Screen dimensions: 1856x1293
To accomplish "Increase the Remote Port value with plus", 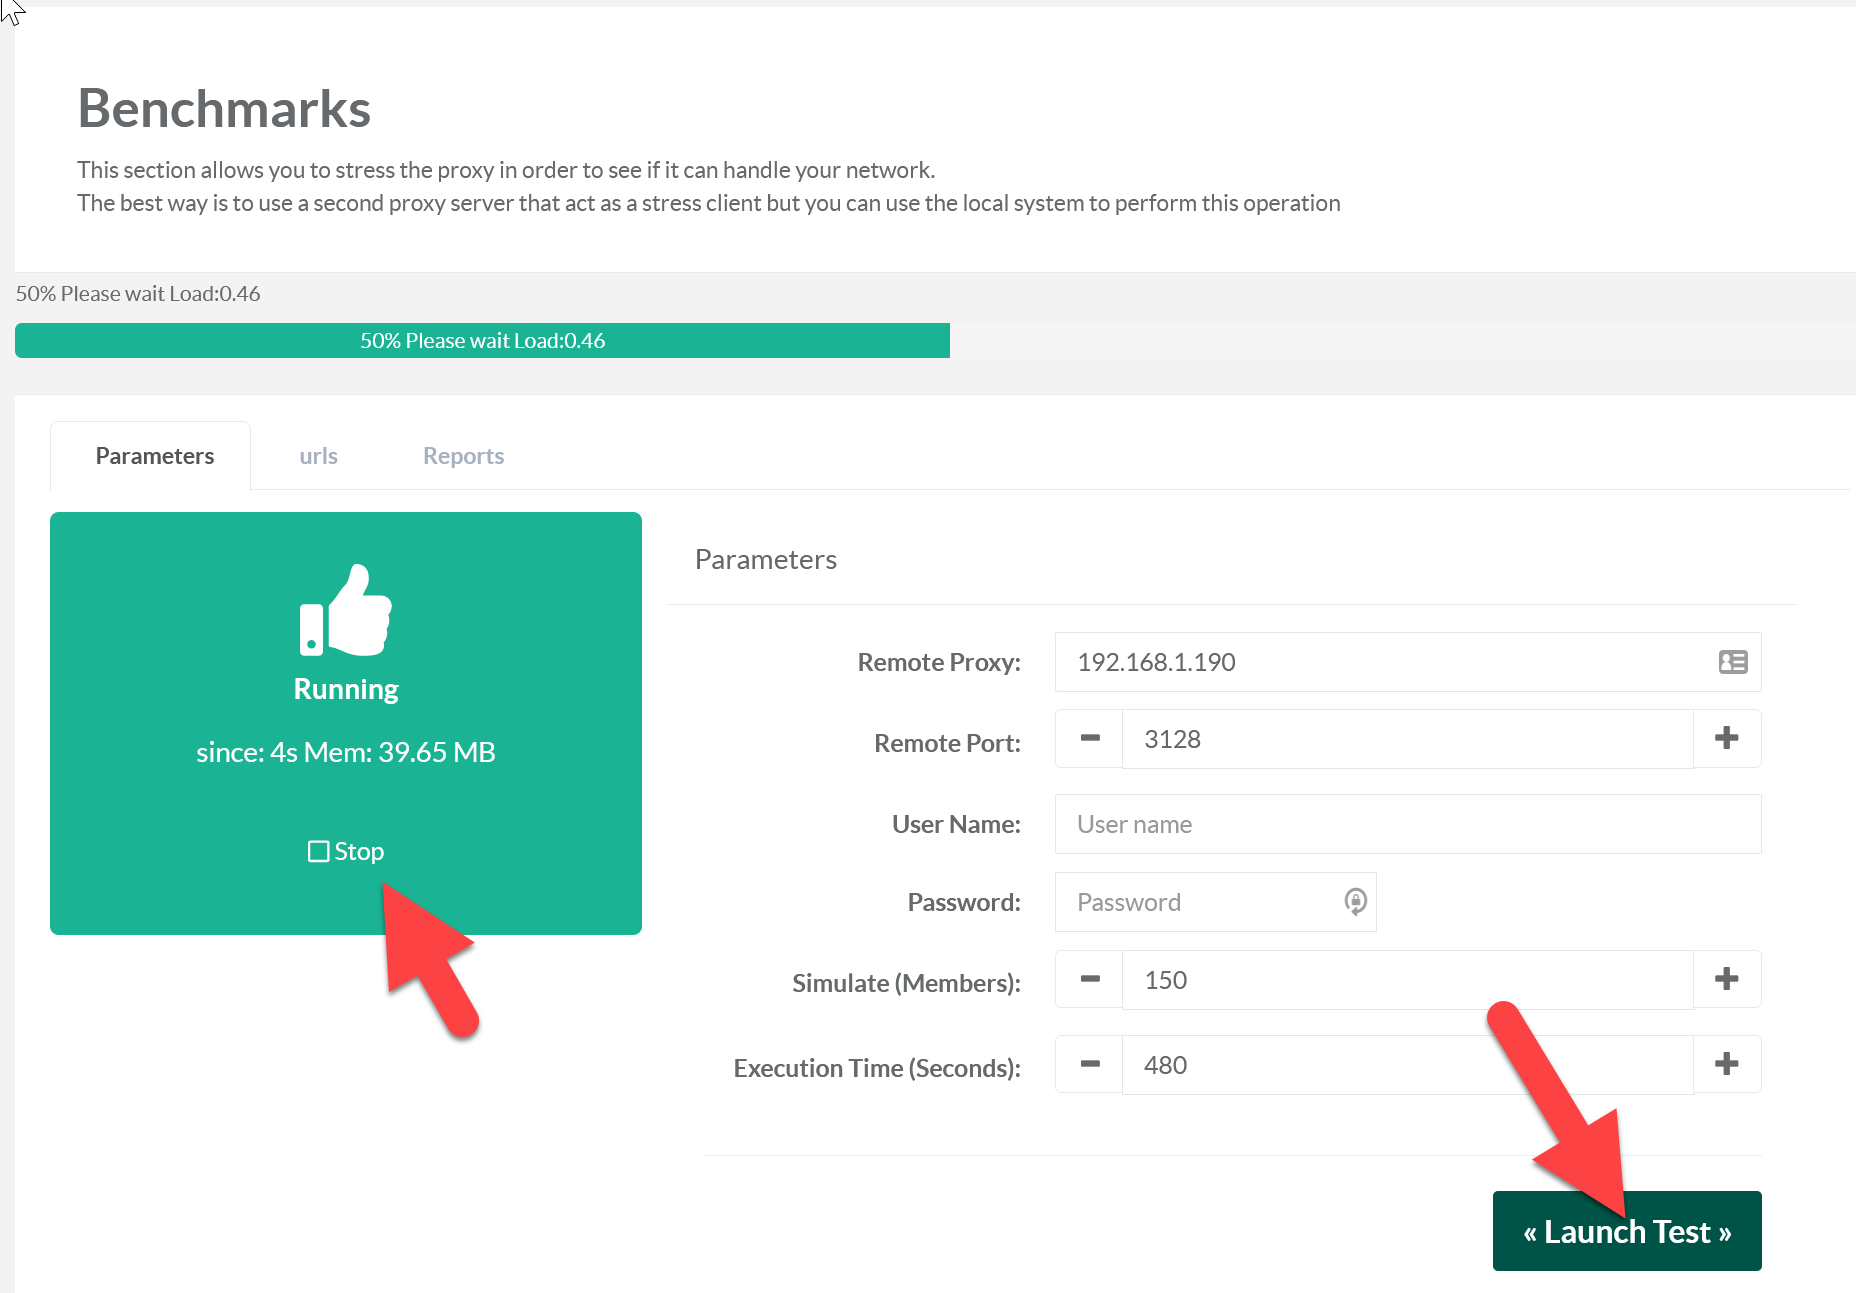I will click(1726, 739).
